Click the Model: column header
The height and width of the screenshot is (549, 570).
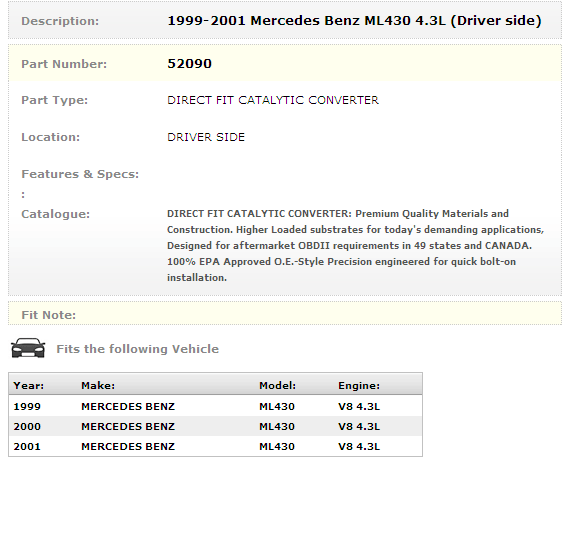pyautogui.click(x=277, y=385)
